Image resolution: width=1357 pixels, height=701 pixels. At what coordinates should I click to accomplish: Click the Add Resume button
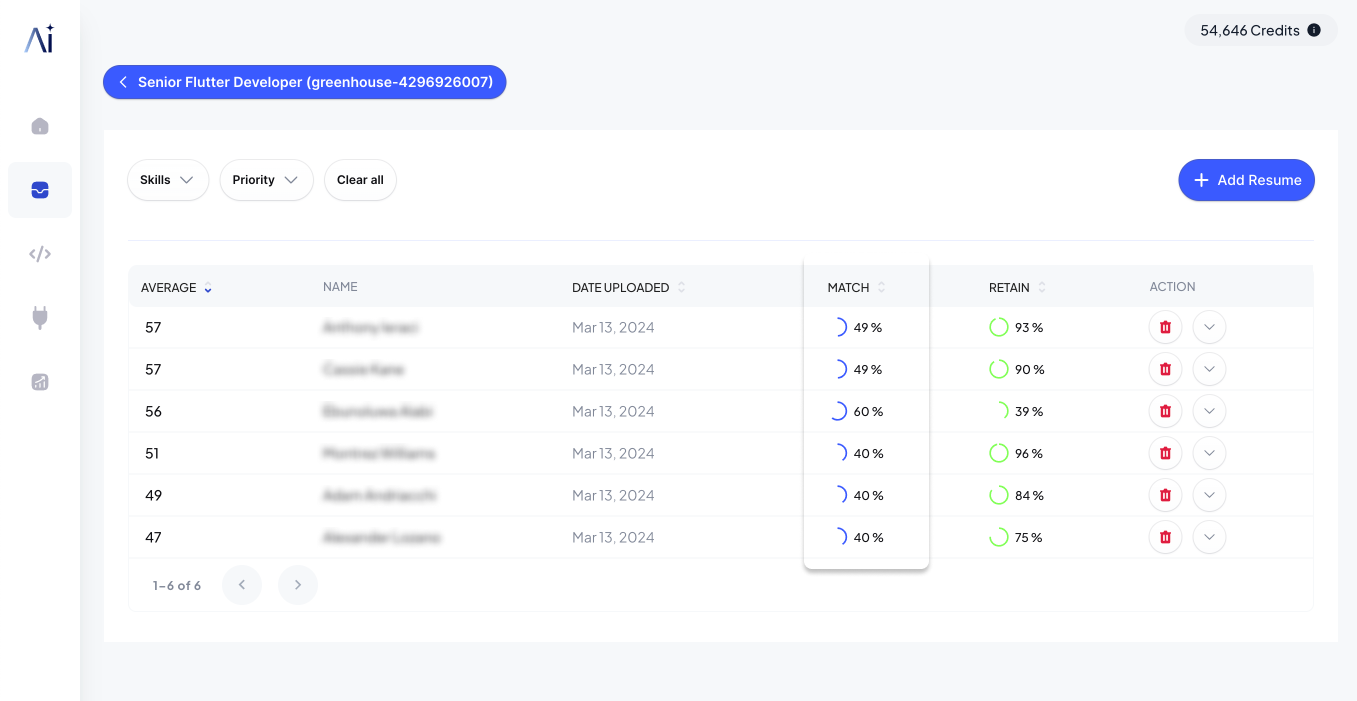(1246, 180)
